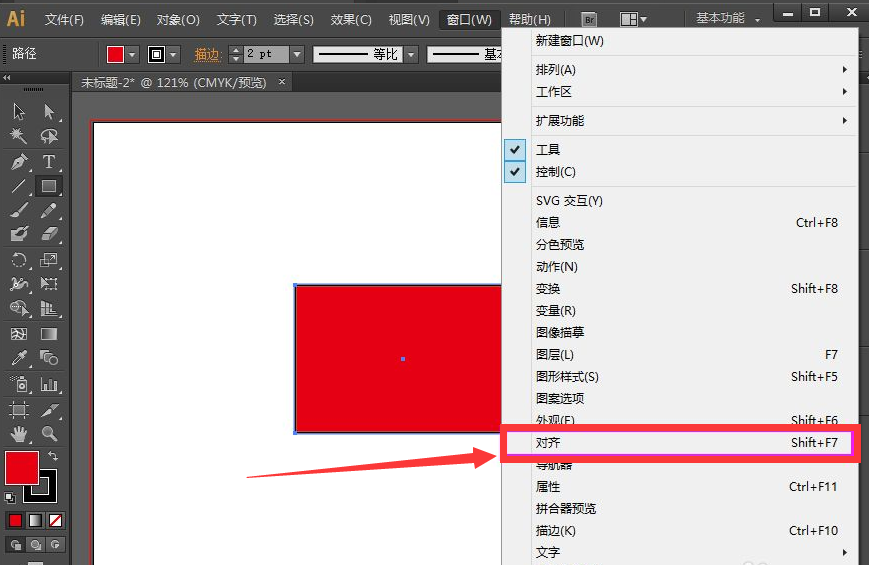Select the Paintbrush tool
The height and width of the screenshot is (565, 869).
(19, 211)
